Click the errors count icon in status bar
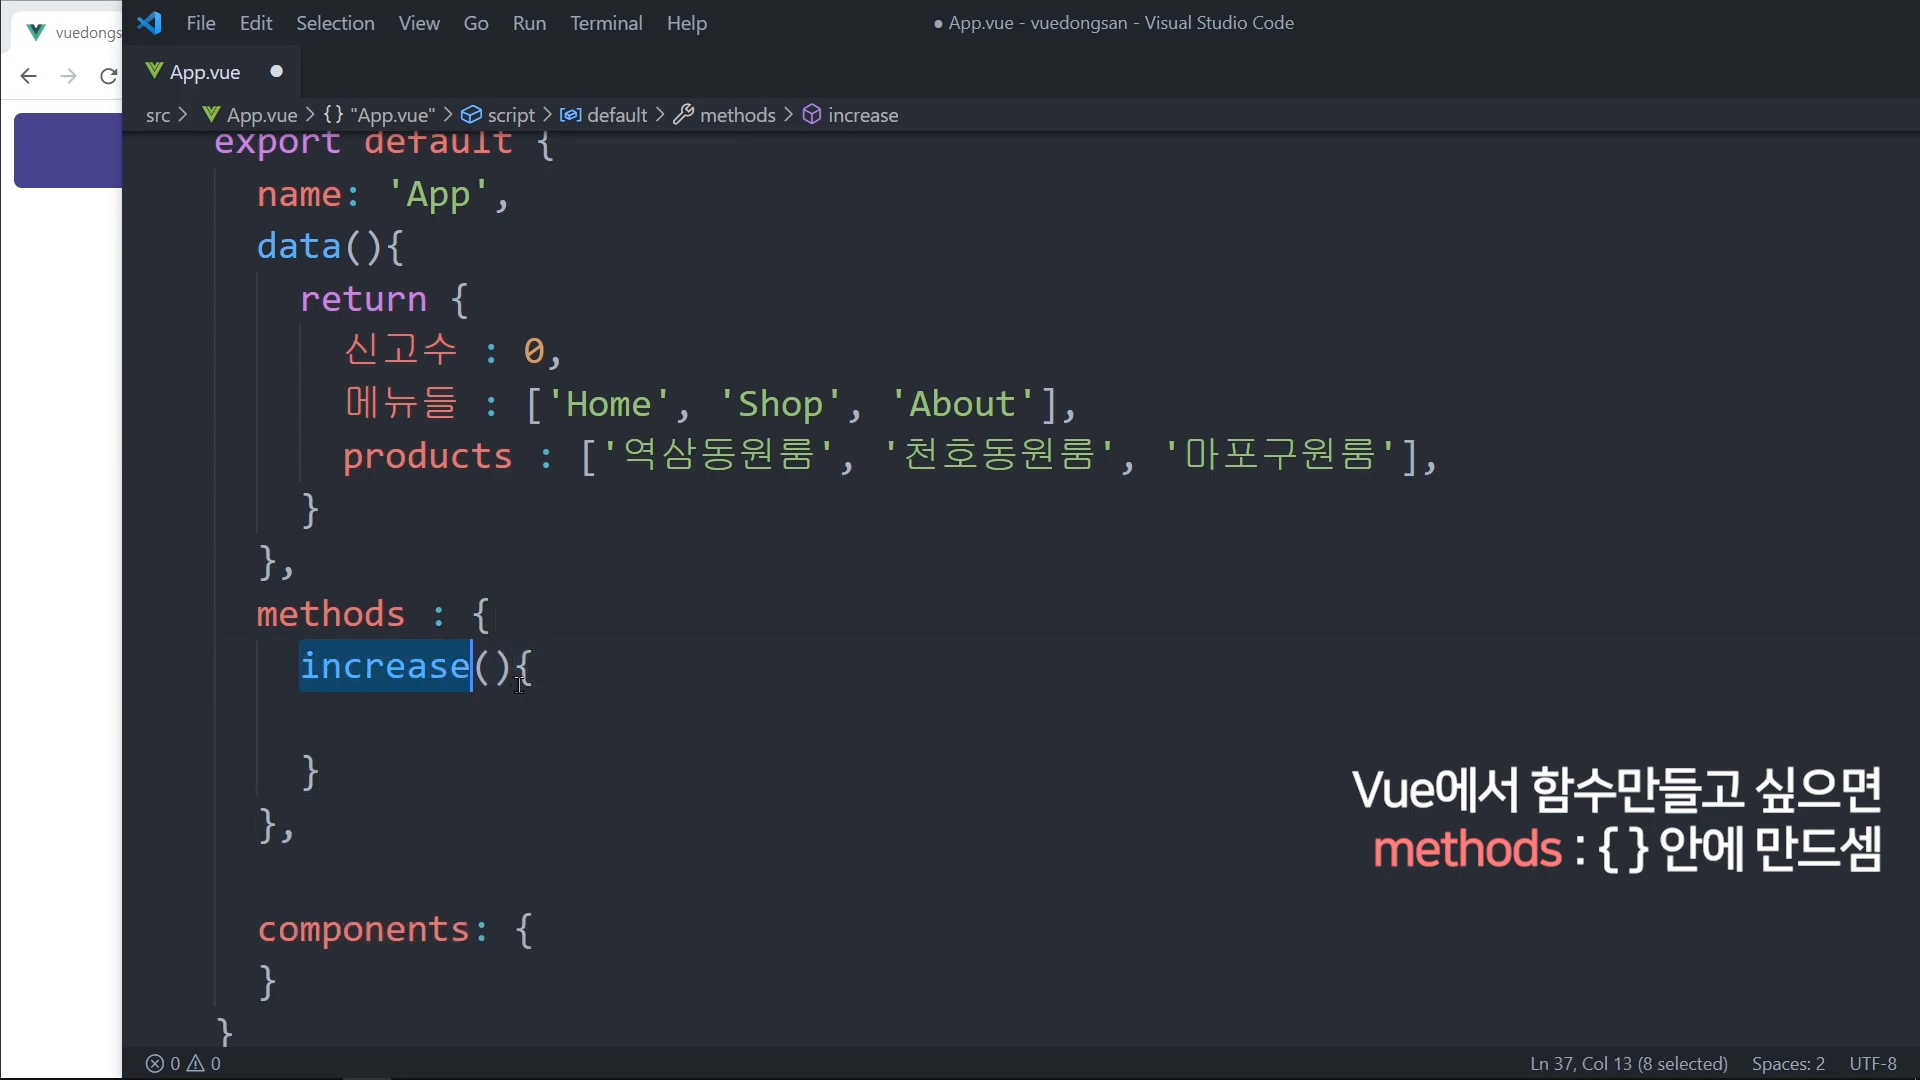Screen dimensions: 1920x1080 (155, 1064)
